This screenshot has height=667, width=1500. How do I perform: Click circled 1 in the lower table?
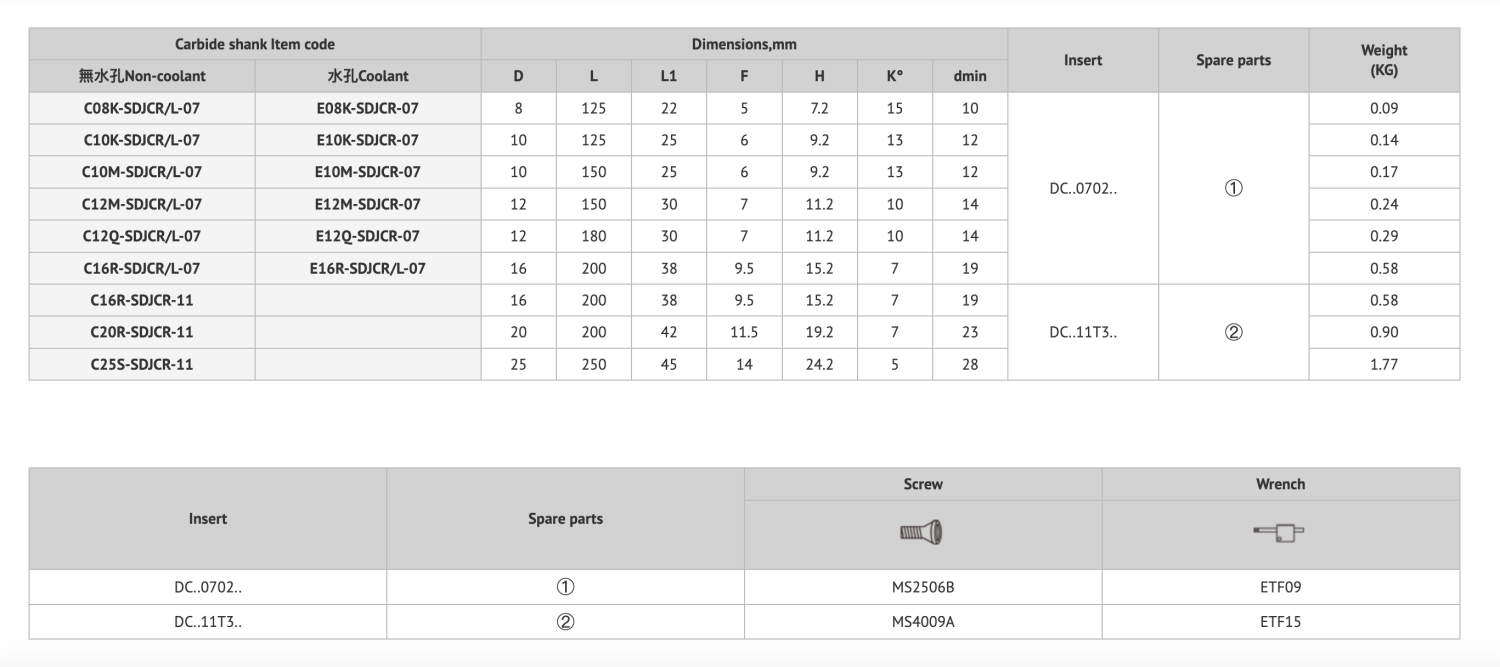click(x=565, y=587)
